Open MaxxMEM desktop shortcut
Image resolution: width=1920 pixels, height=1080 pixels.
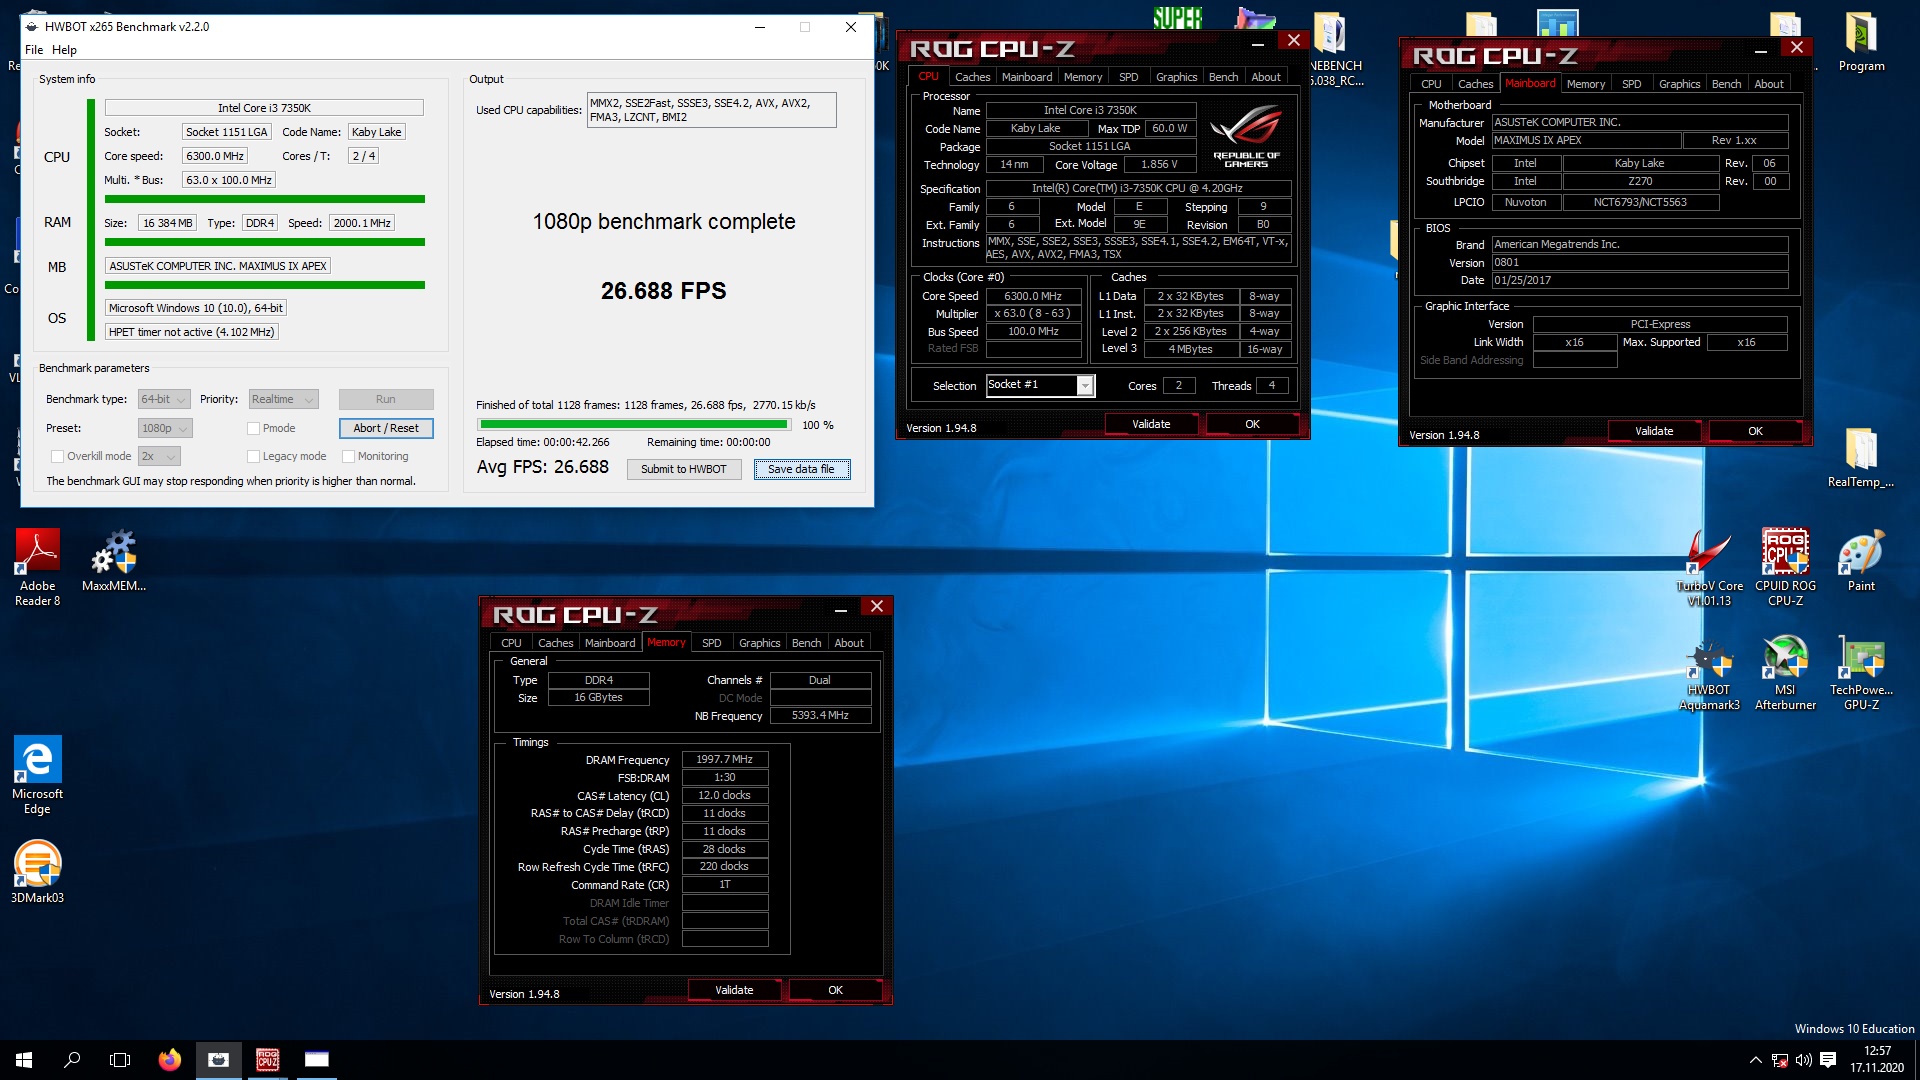tap(114, 561)
